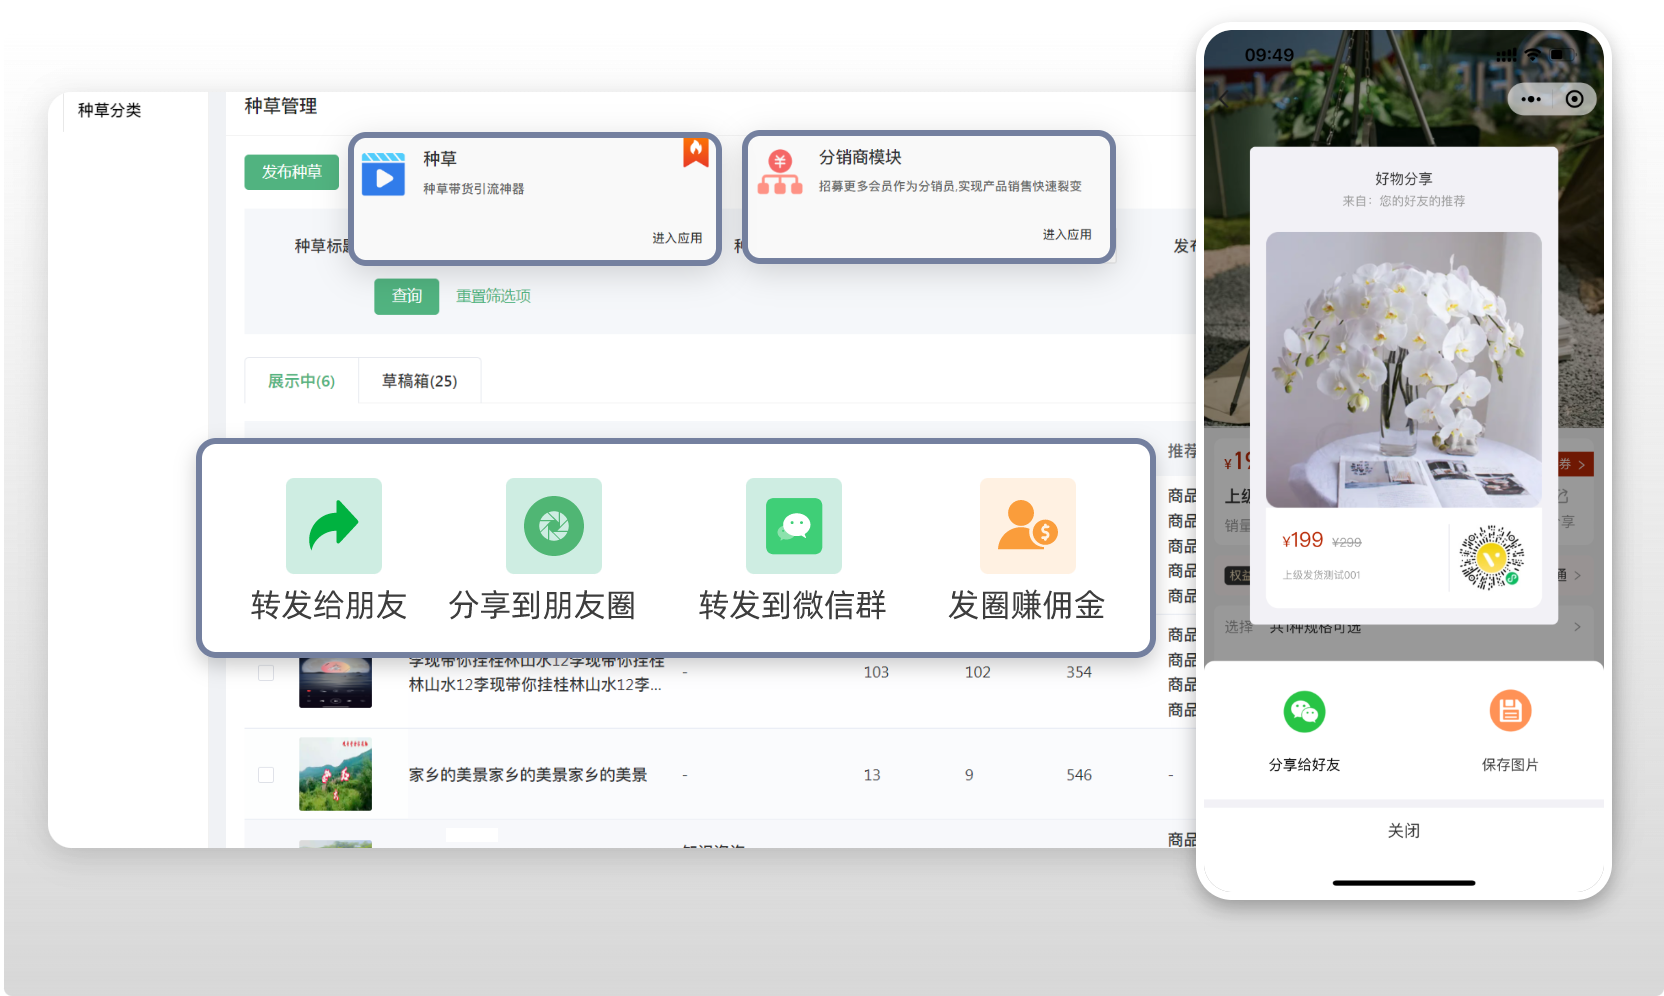Open the mini-program three-dots menu
1664x996 pixels.
tap(1531, 99)
